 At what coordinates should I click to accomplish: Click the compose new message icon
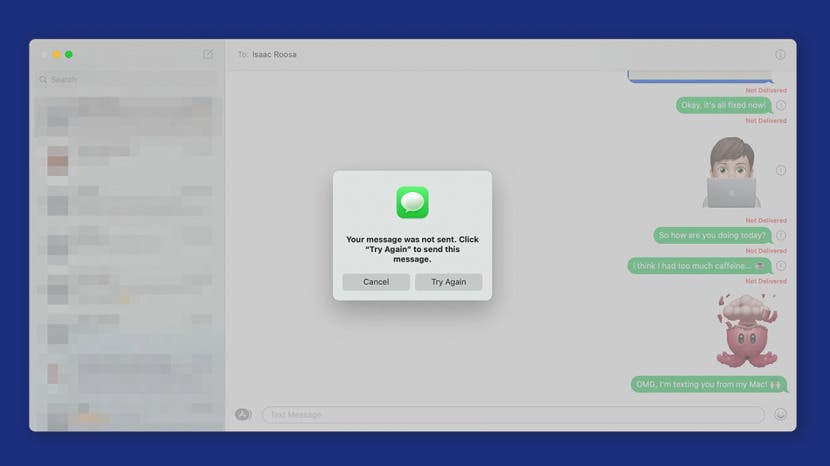click(208, 54)
